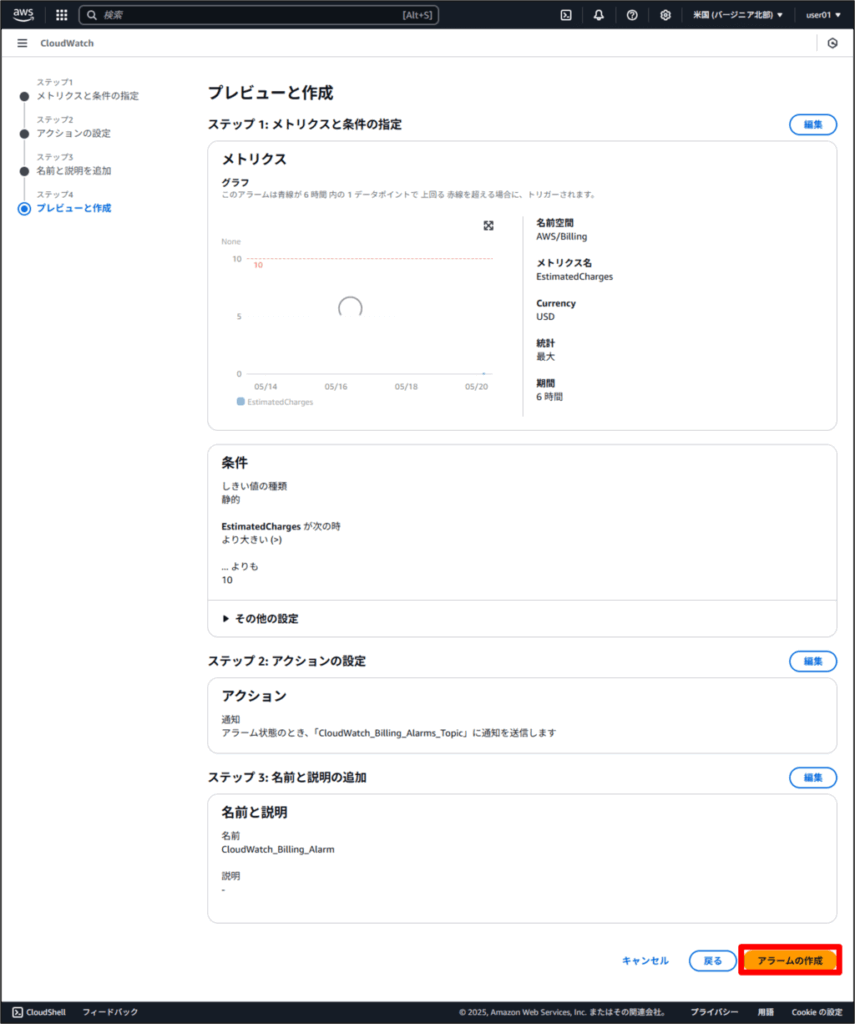The width and height of the screenshot is (855, 1024).
Task: Go to step 1 メトリクスと条件の指定
Action: point(87,96)
